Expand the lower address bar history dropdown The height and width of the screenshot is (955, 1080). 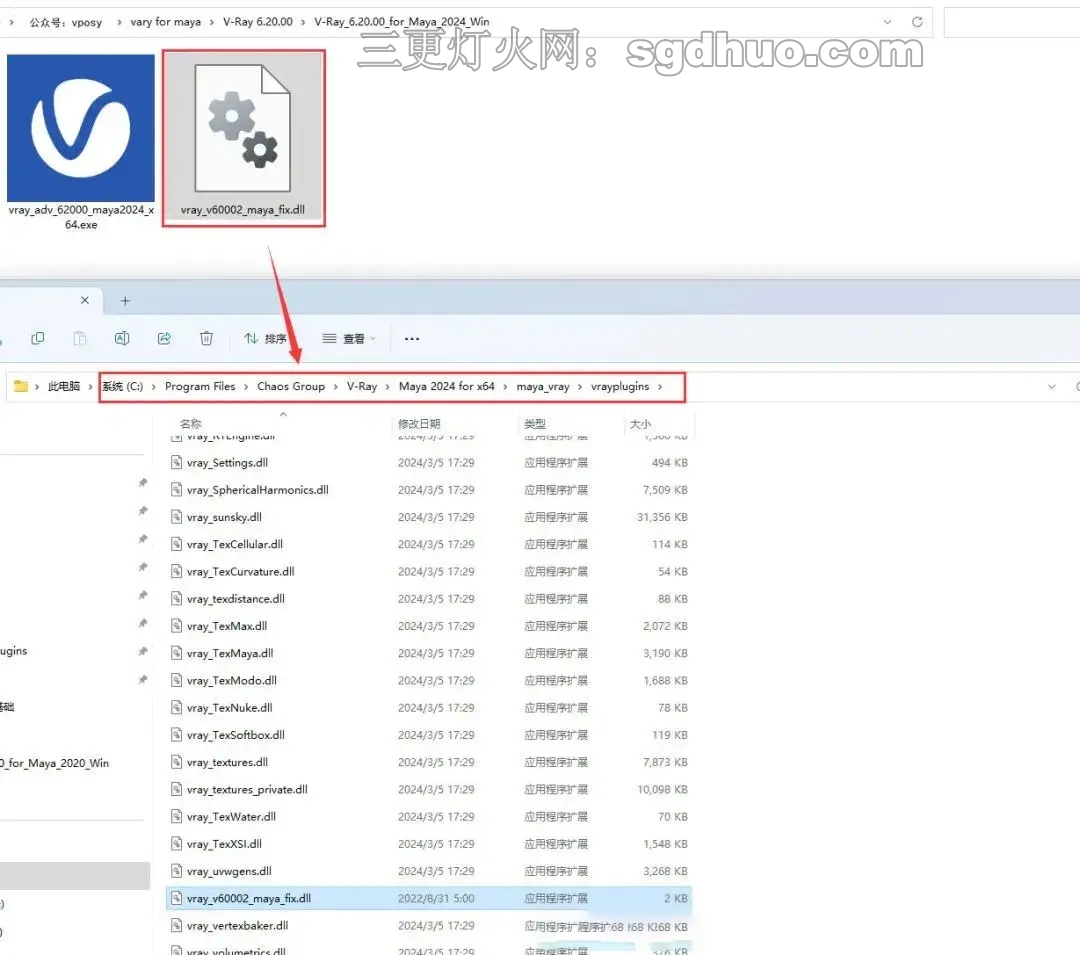pyautogui.click(x=1052, y=387)
